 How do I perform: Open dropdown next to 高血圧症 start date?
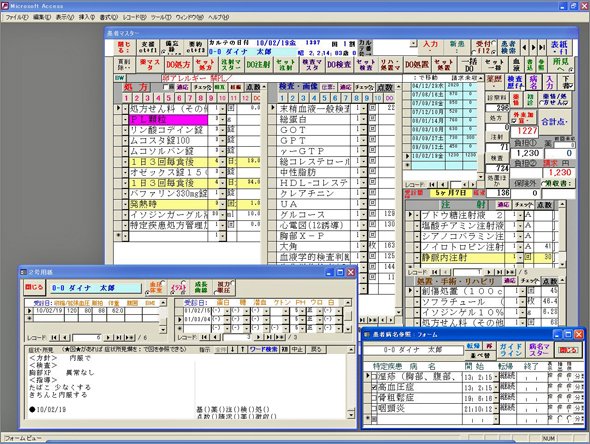tap(496, 387)
